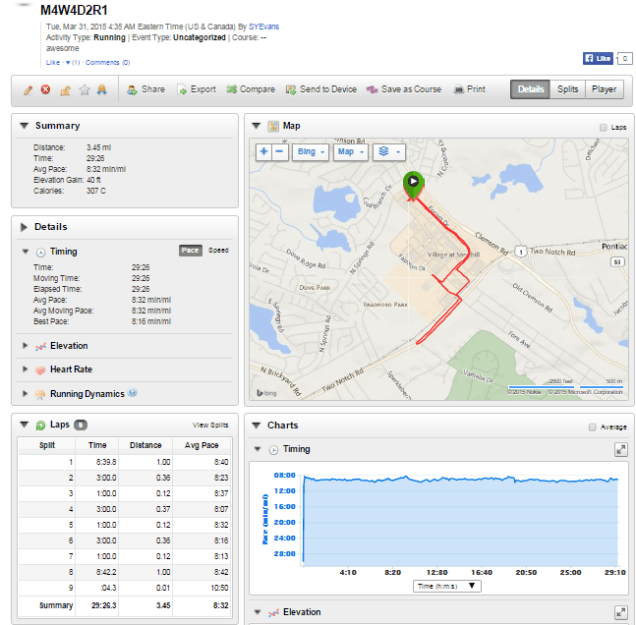Open the Bing map provider dropdown
Viewport: 636px width, 625px height.
pos(312,152)
